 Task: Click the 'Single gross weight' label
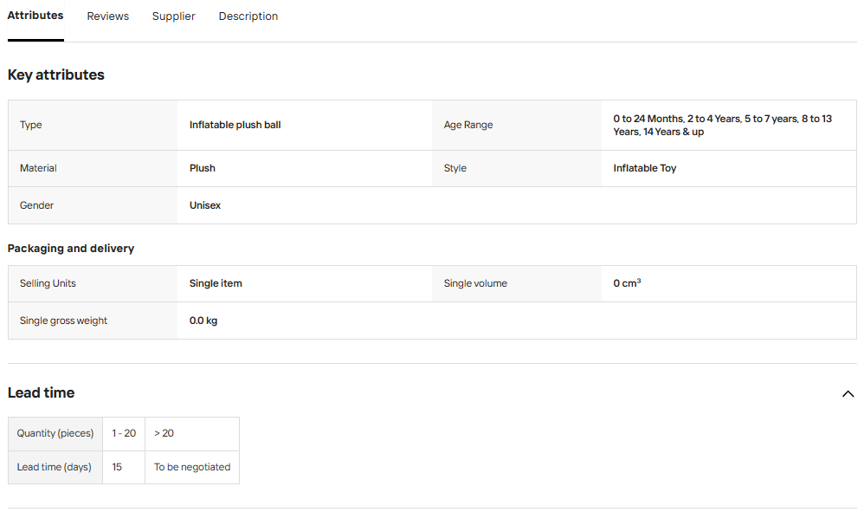tap(63, 320)
